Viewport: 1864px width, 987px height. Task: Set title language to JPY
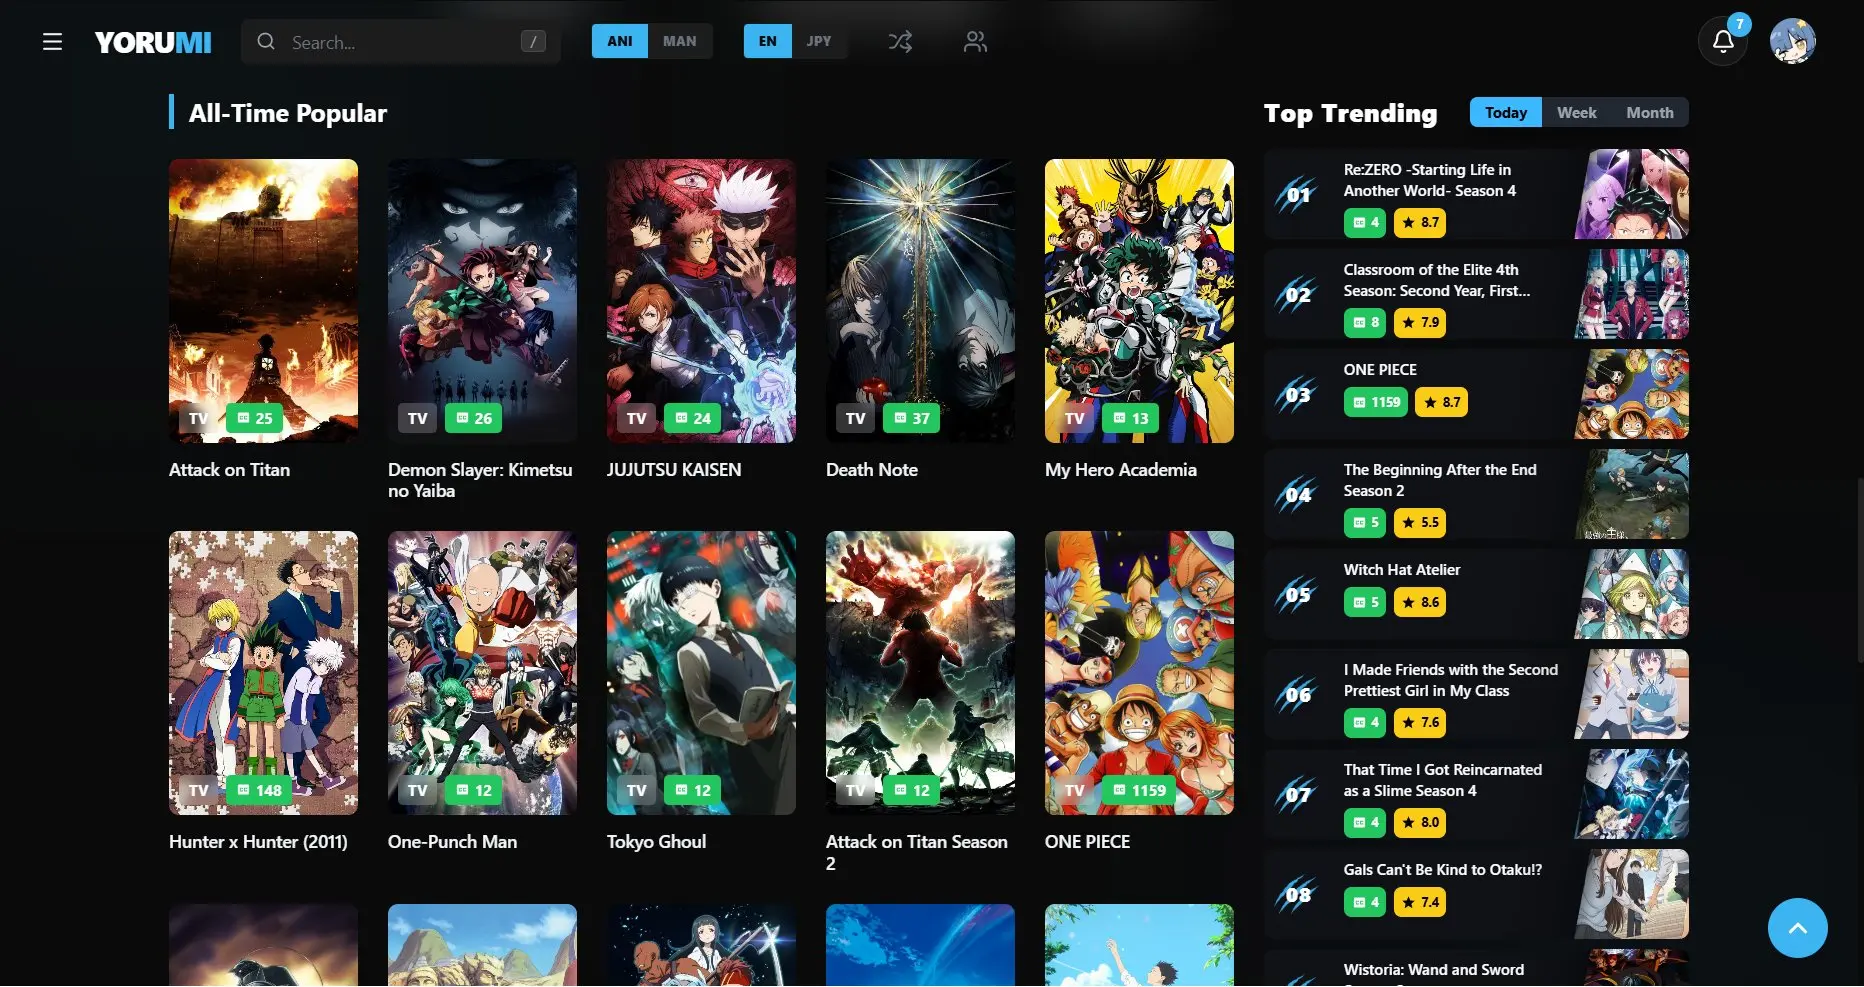[x=819, y=41]
